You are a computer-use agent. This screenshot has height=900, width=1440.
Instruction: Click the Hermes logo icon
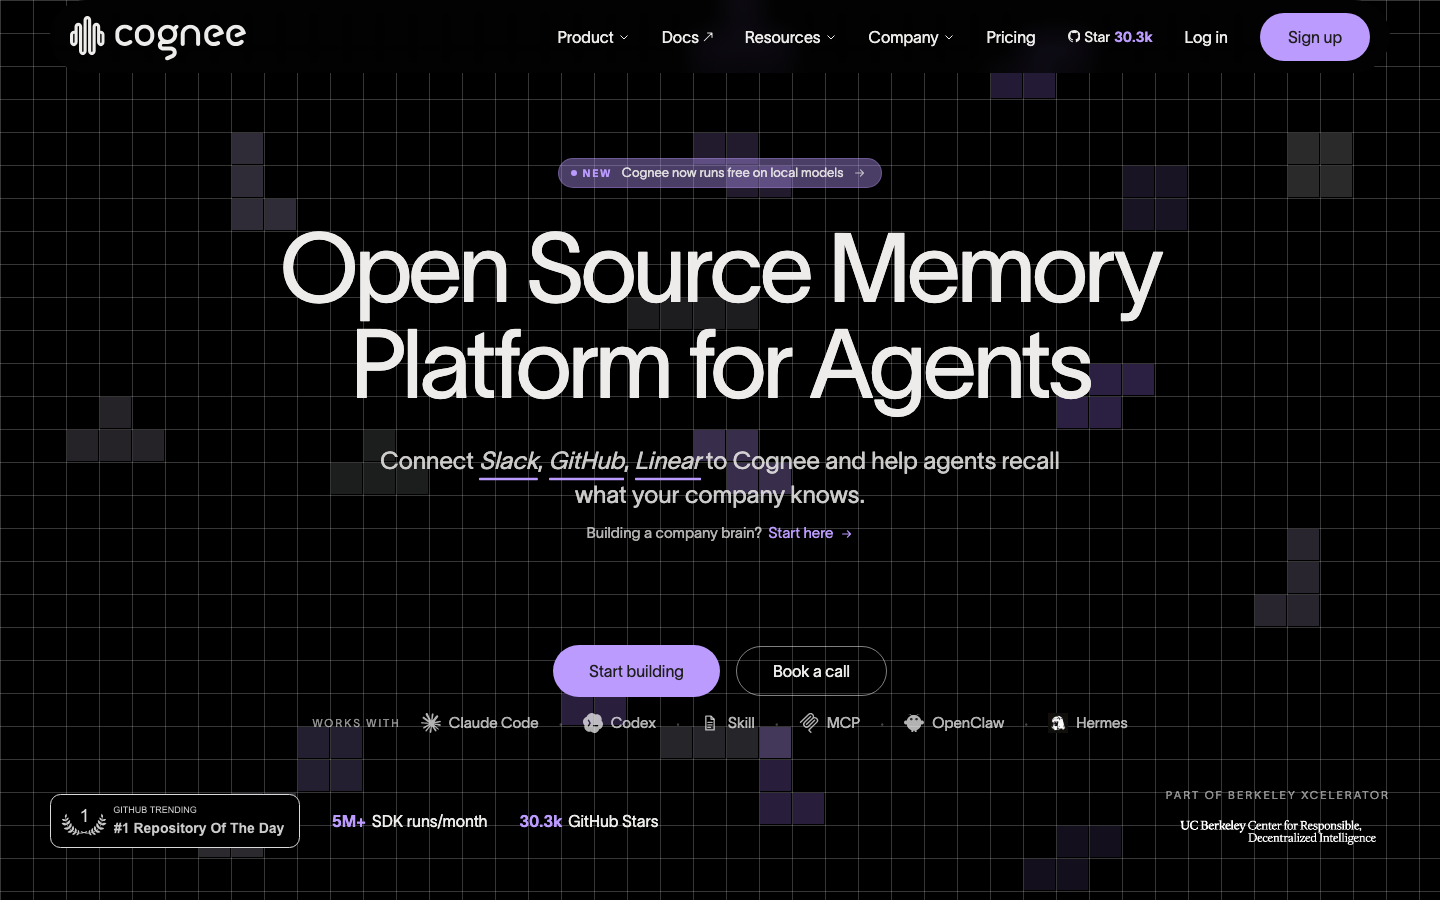pyautogui.click(x=1058, y=723)
